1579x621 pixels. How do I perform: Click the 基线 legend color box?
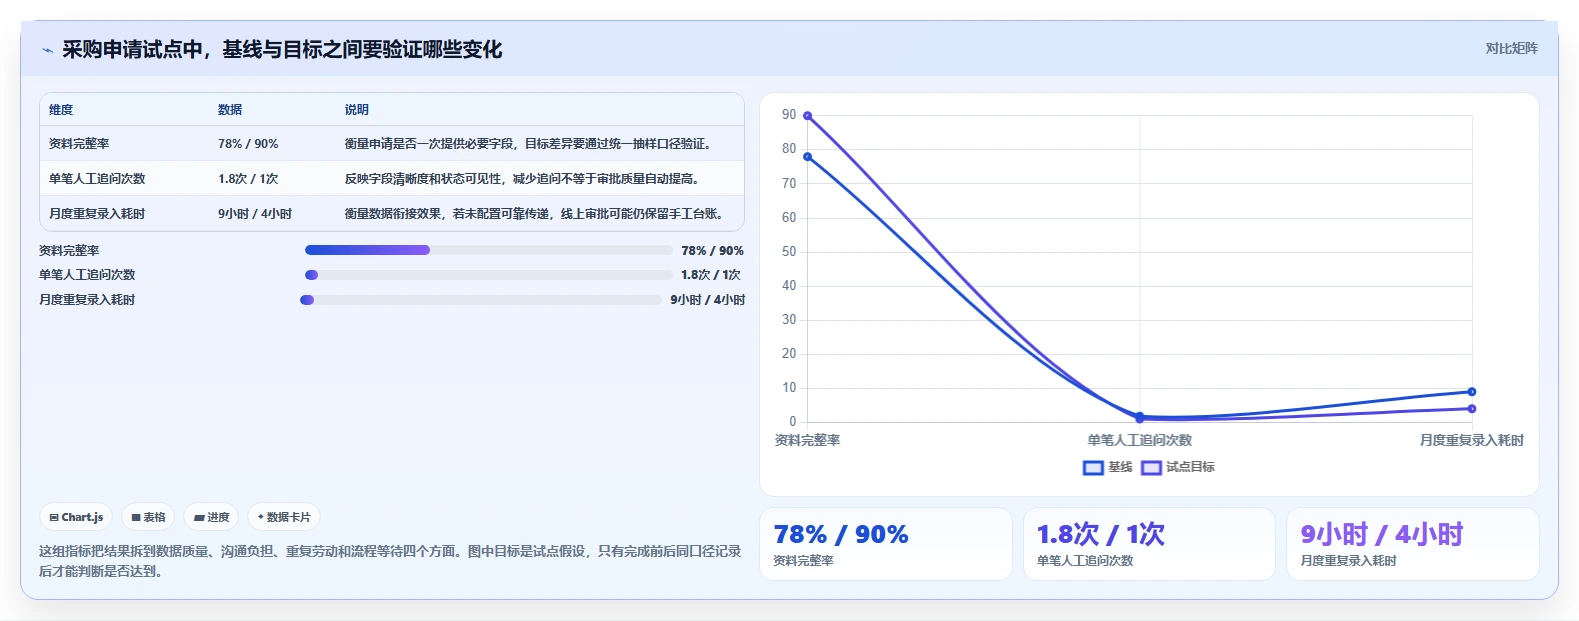[1093, 467]
